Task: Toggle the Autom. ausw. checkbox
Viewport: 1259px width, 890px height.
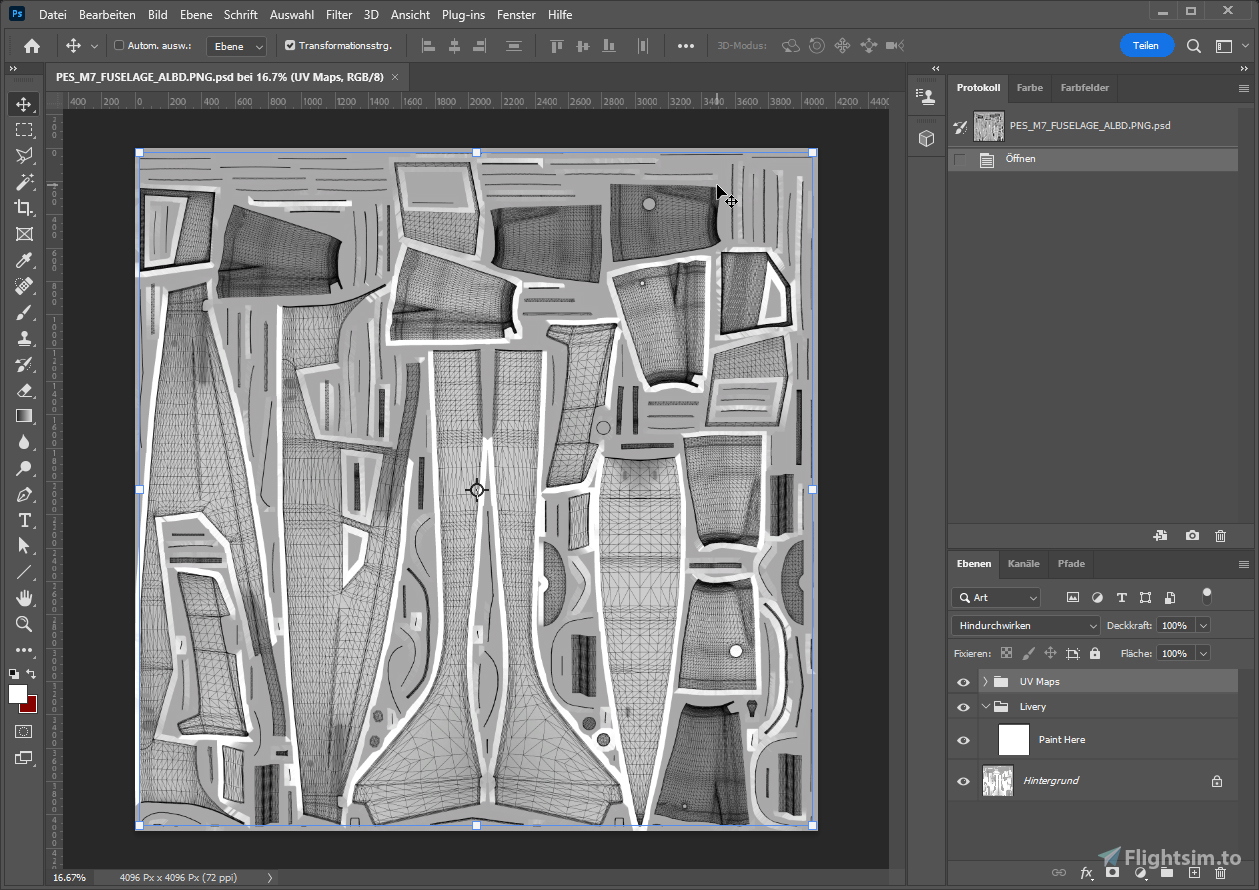Action: coord(119,45)
